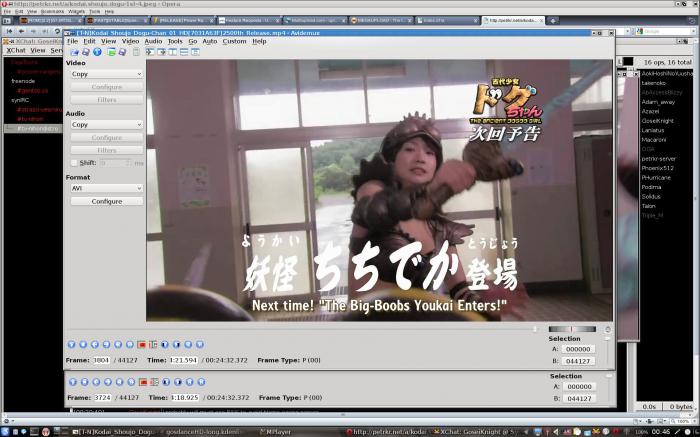The image size is (700, 437).
Task: Set selection marker B icon, front window
Action: click(x=153, y=345)
